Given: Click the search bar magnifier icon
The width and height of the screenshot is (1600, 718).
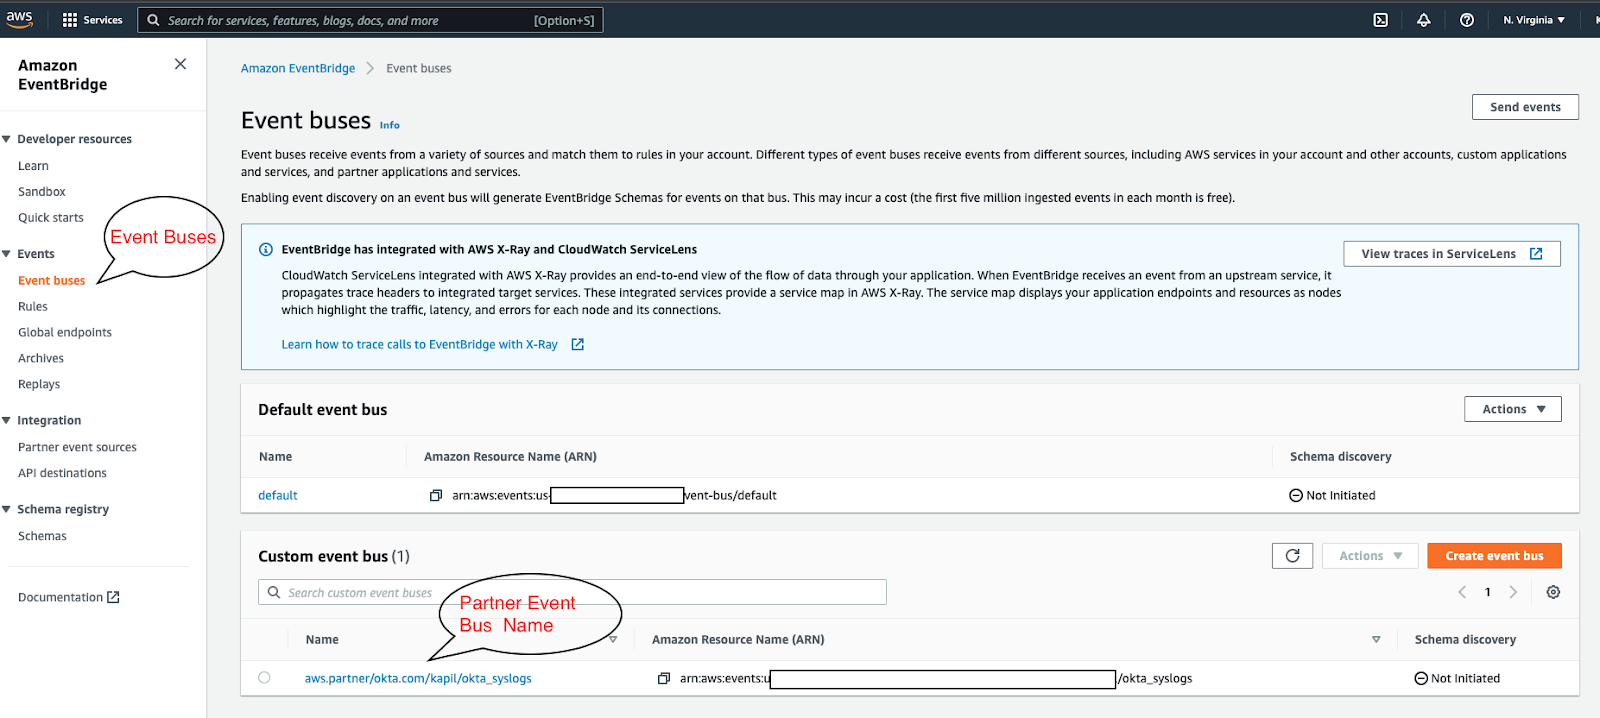Looking at the screenshot, I should [153, 20].
